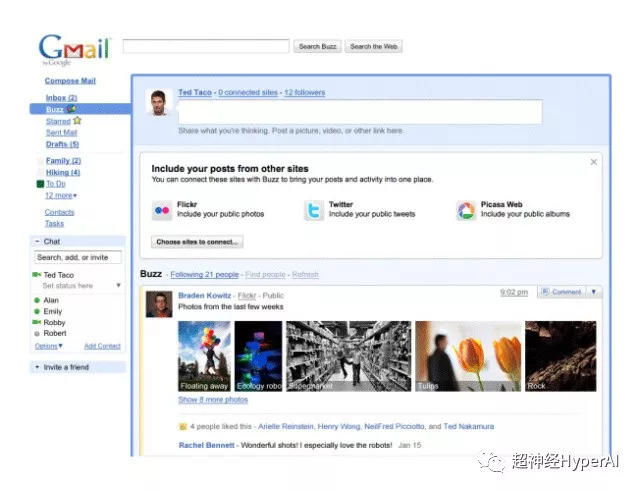Click the Refresh link
This screenshot has height=491, width=640.
point(305,275)
